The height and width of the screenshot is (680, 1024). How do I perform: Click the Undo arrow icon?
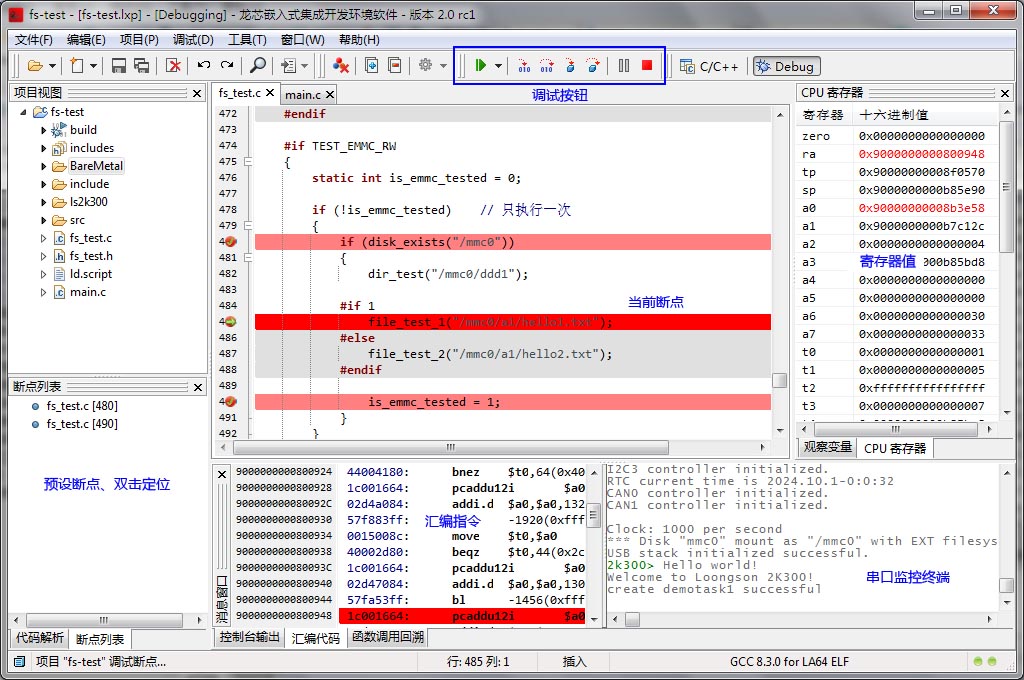click(x=204, y=66)
